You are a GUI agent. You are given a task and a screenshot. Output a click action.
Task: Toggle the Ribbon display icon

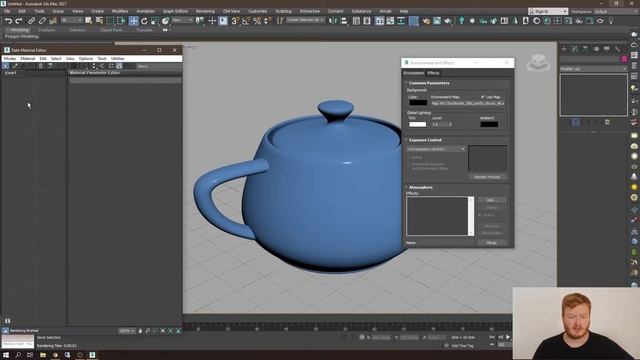[380, 21]
